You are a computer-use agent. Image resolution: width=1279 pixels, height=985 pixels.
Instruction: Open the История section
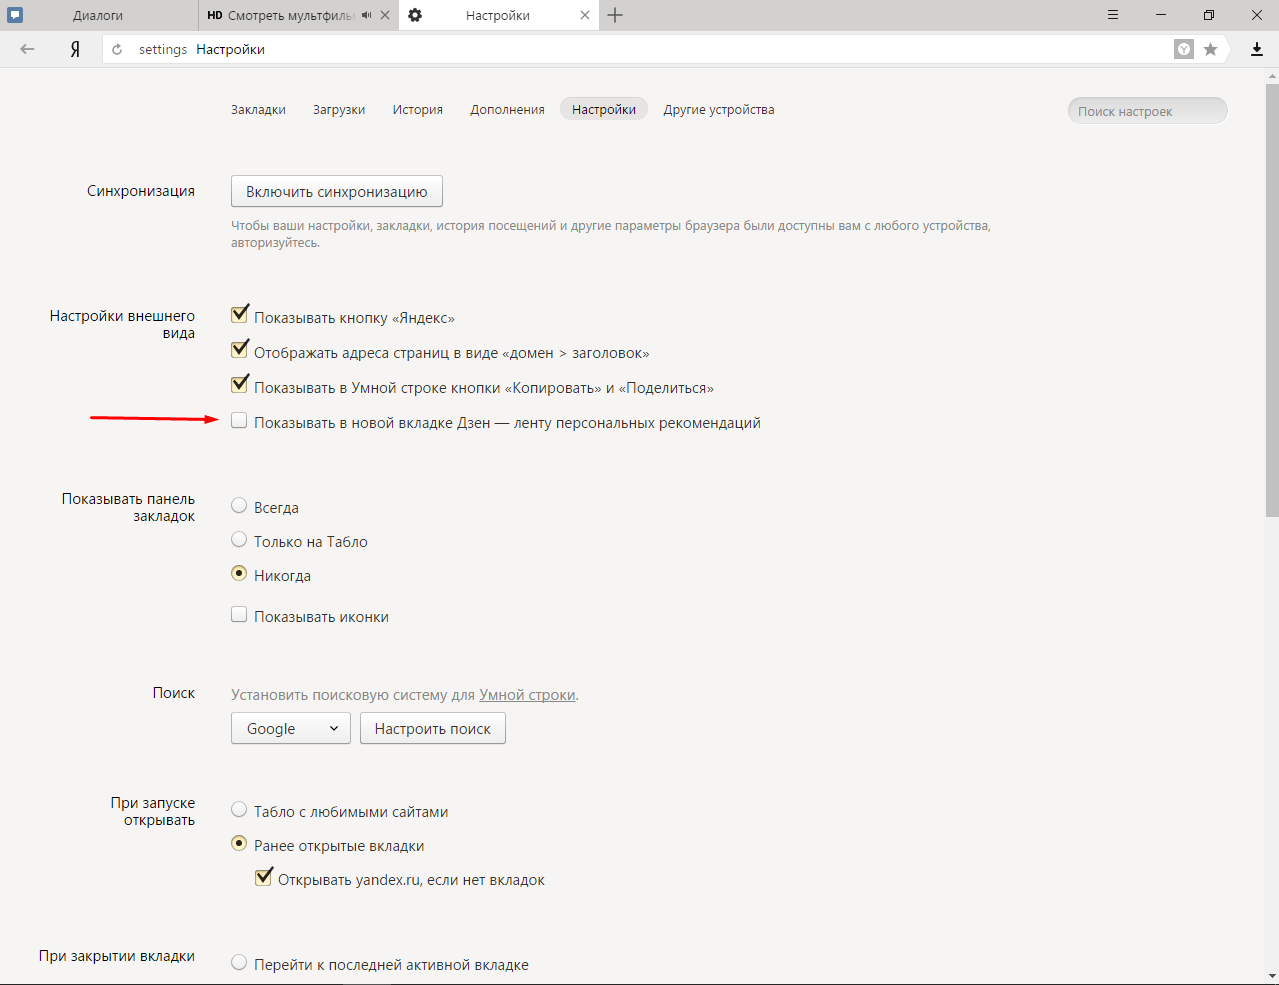417,109
